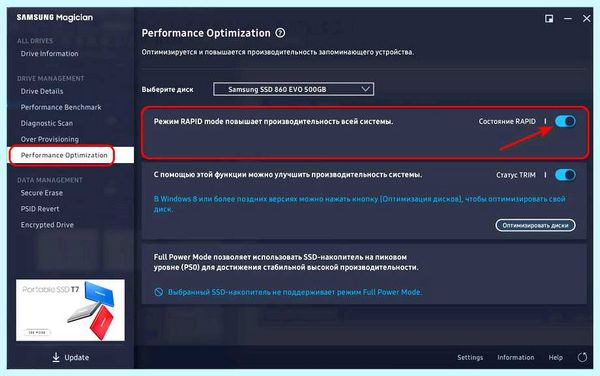Click the Full Power Mode not supported message
The height and width of the screenshot is (376, 600).
coord(295,292)
